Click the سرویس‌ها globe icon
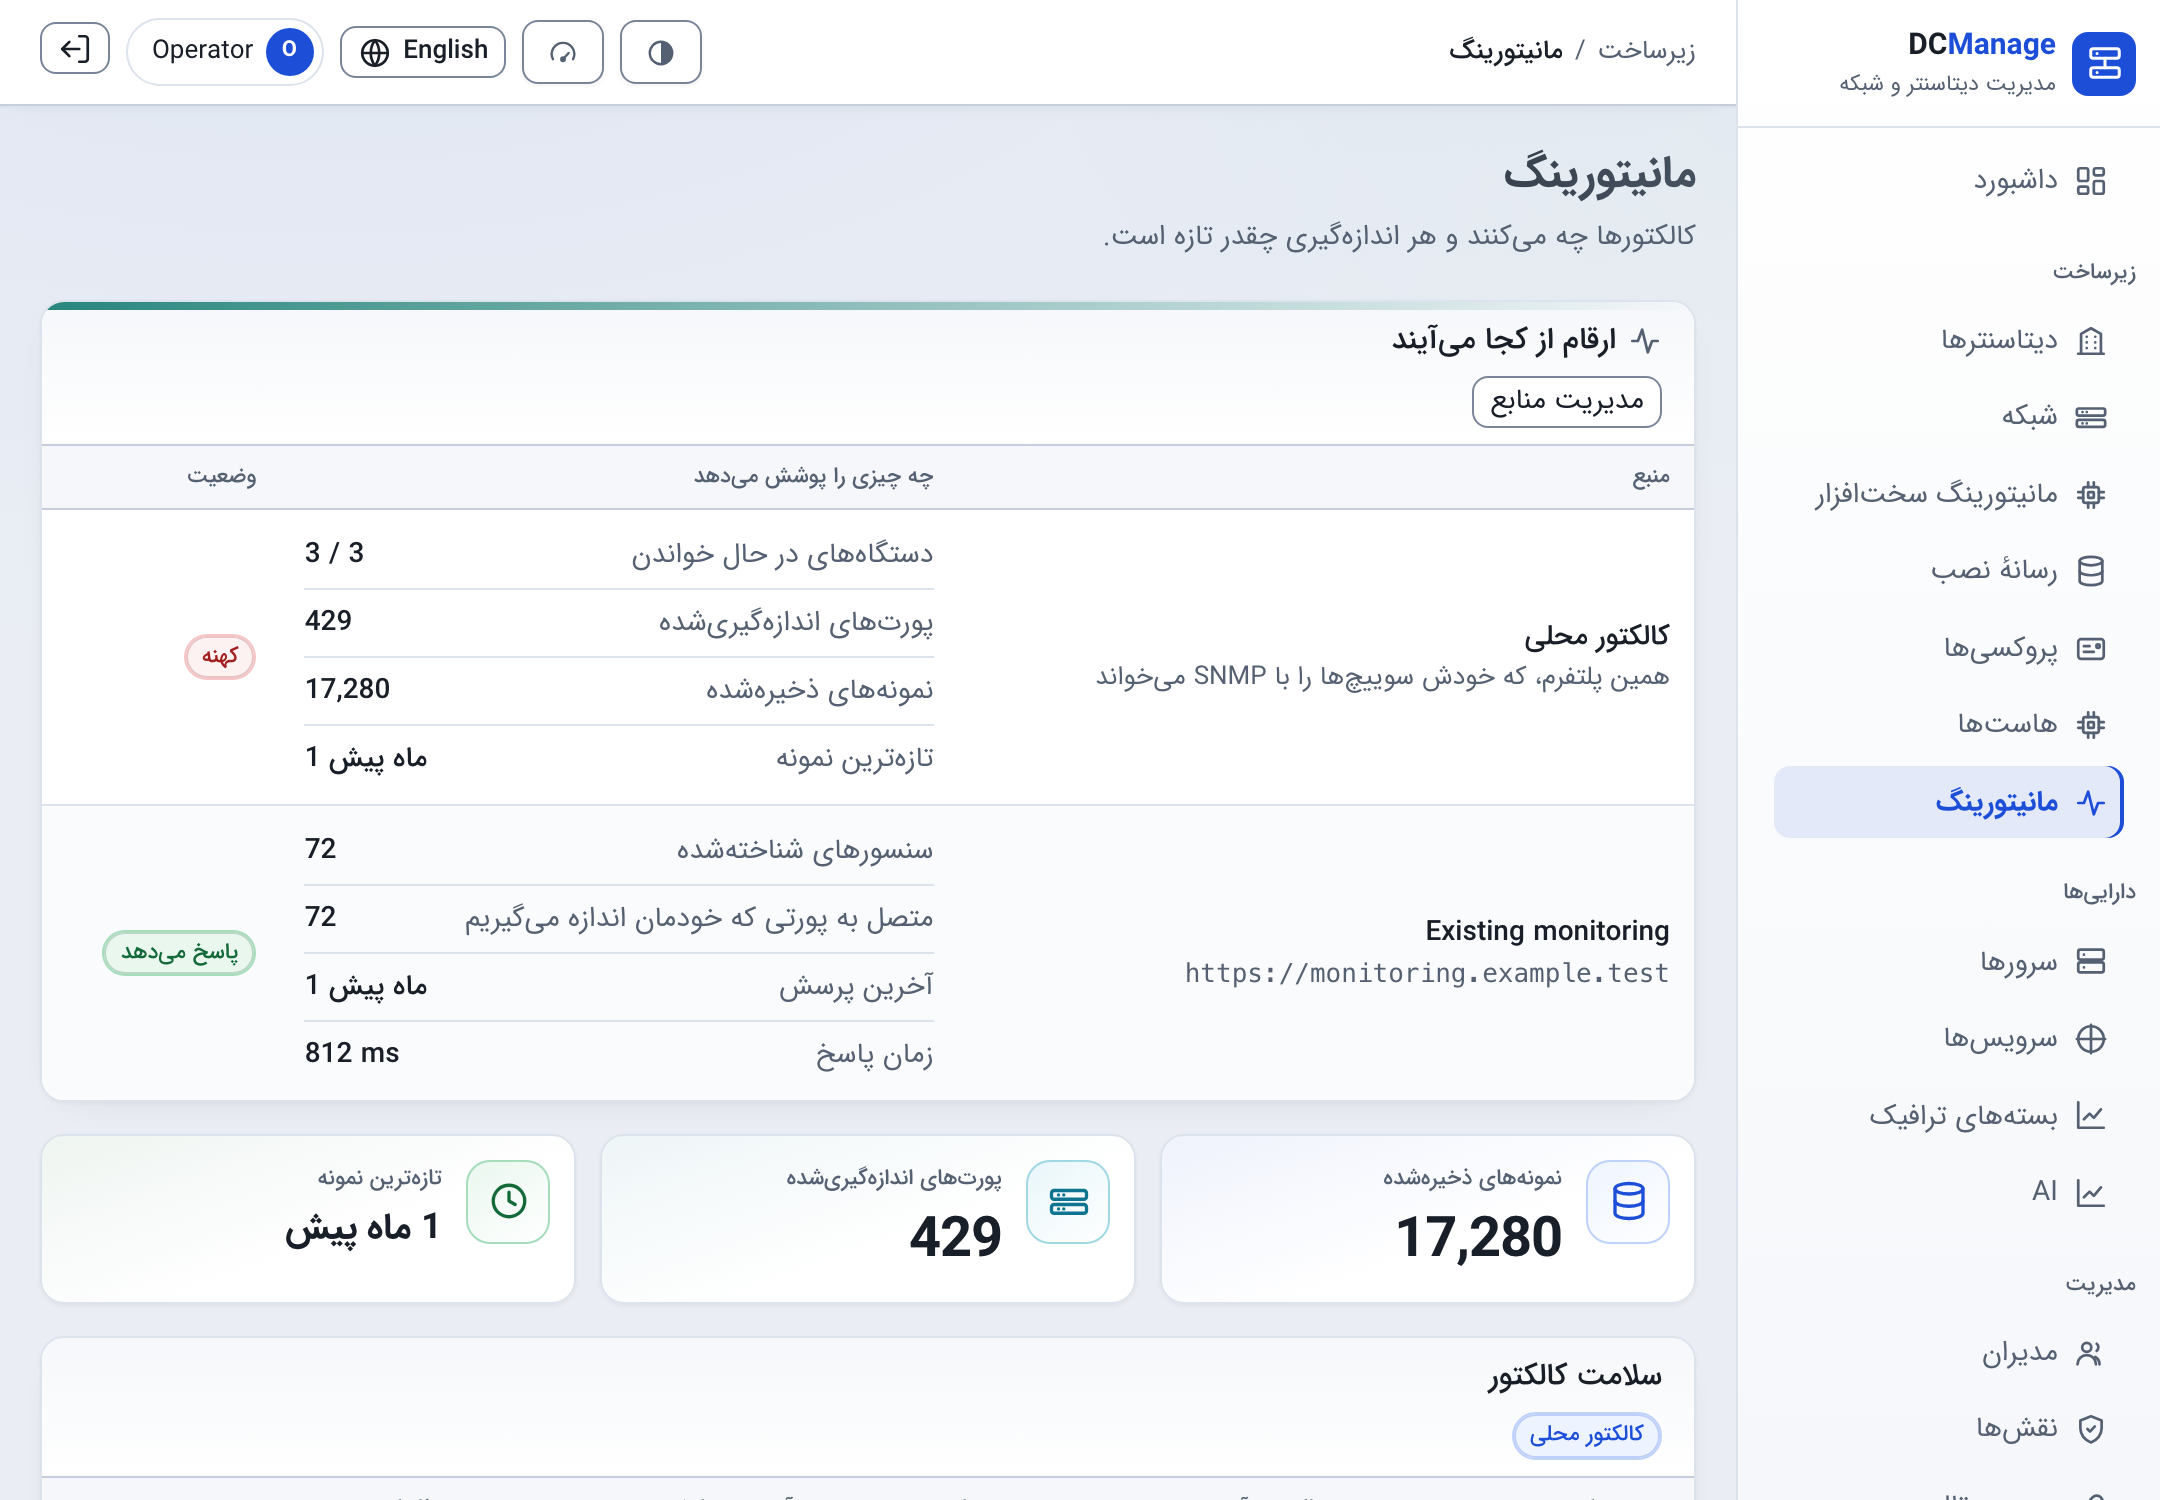 tap(2090, 1039)
